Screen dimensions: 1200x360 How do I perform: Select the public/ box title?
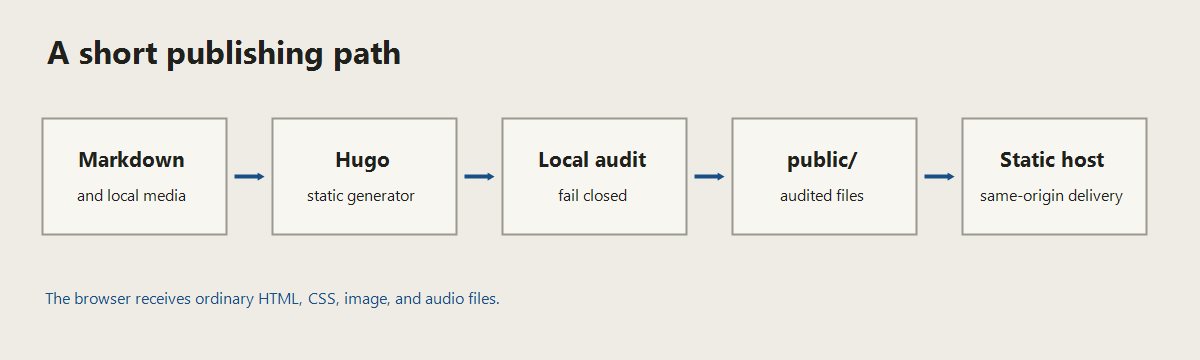coord(822,160)
